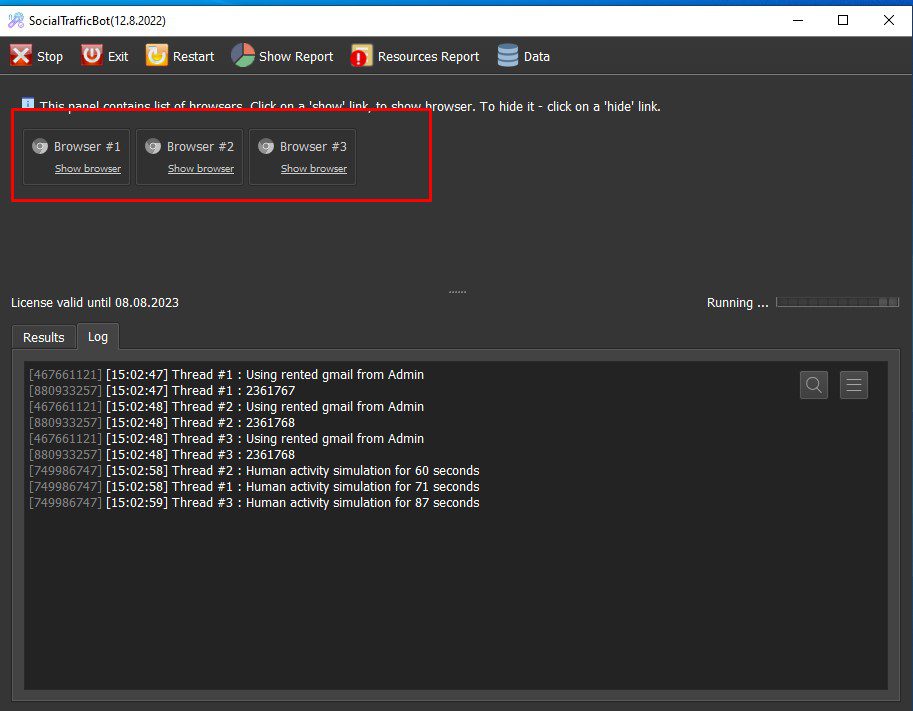Image resolution: width=913 pixels, height=711 pixels.
Task: Click the Restart arrow icon
Action: click(157, 56)
